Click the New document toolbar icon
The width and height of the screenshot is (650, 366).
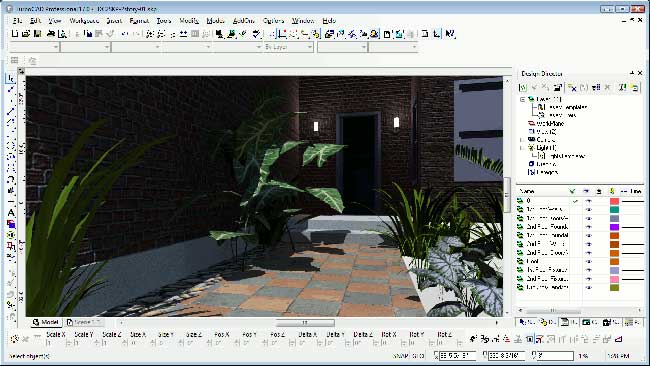click(15, 34)
